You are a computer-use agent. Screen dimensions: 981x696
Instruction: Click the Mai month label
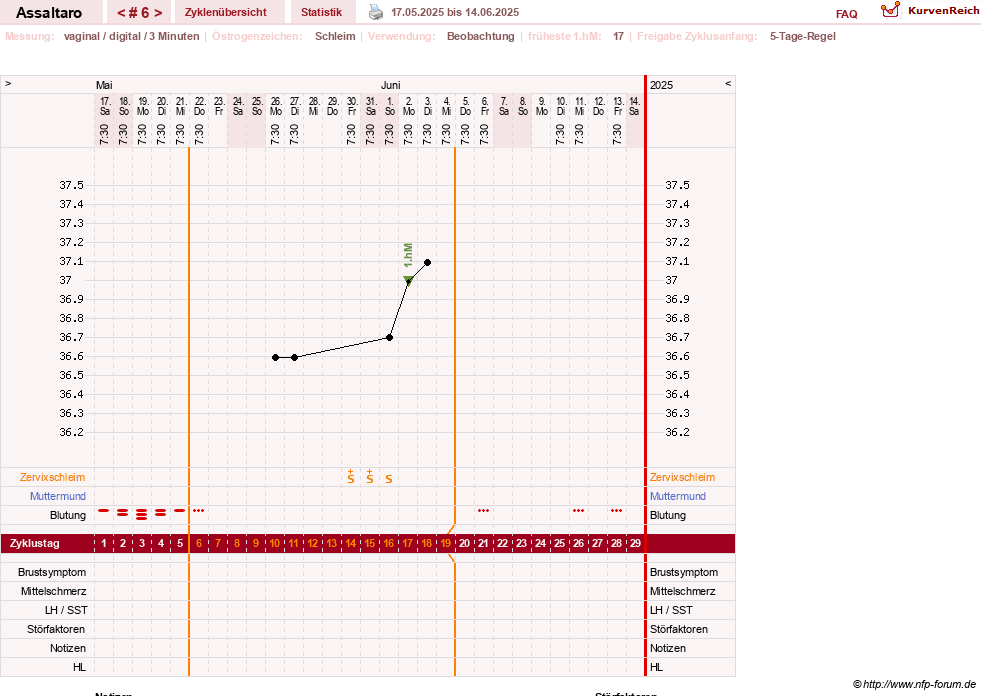(104, 85)
